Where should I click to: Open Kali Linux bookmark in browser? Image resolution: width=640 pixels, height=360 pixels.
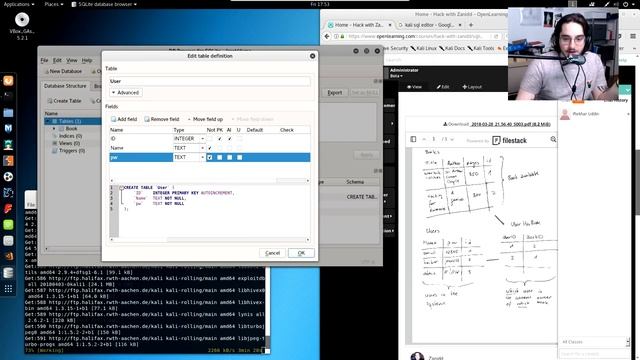tap(424, 48)
